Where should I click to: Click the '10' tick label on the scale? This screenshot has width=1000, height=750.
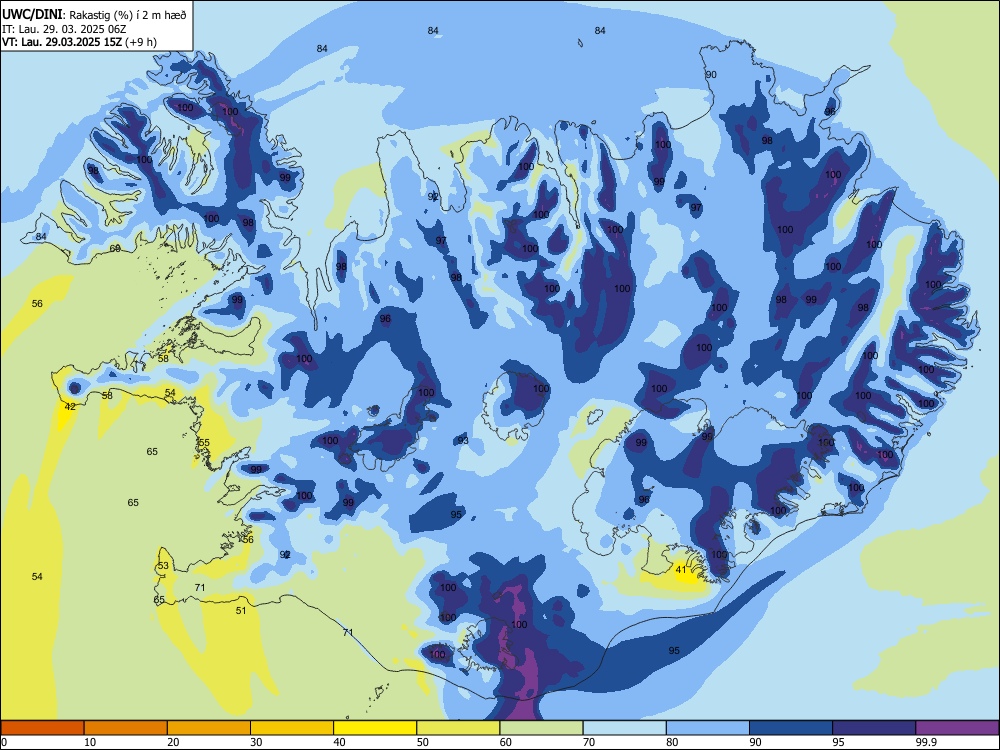(90, 742)
